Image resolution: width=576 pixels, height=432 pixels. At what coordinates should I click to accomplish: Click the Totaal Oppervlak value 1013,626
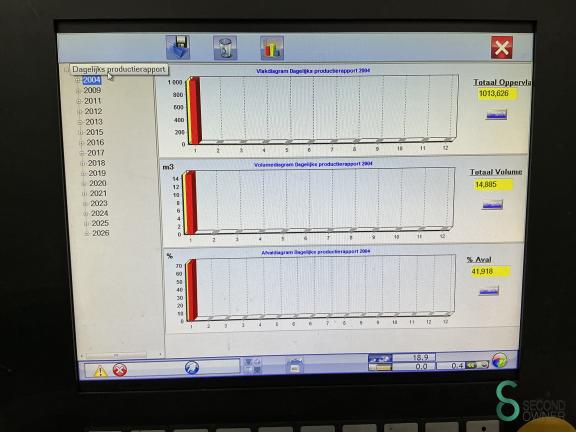pos(498,94)
